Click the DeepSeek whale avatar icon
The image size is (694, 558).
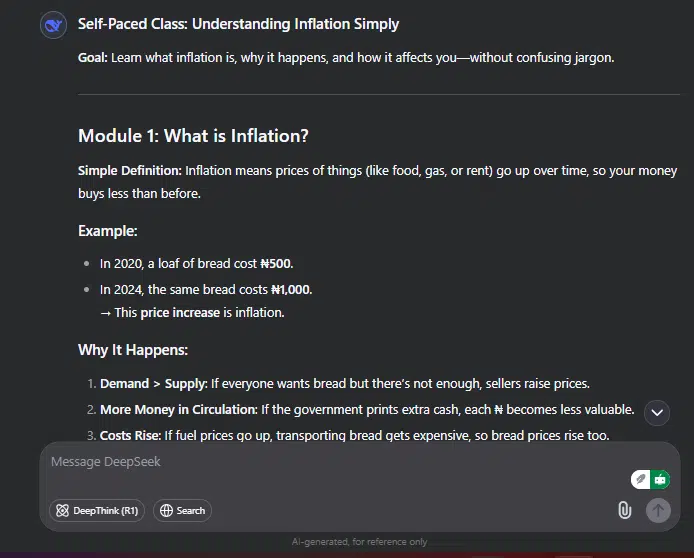point(54,25)
